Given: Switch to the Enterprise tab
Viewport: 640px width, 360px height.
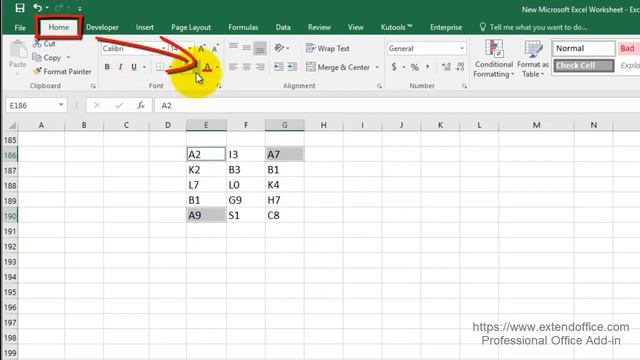Looking at the screenshot, I should [446, 27].
